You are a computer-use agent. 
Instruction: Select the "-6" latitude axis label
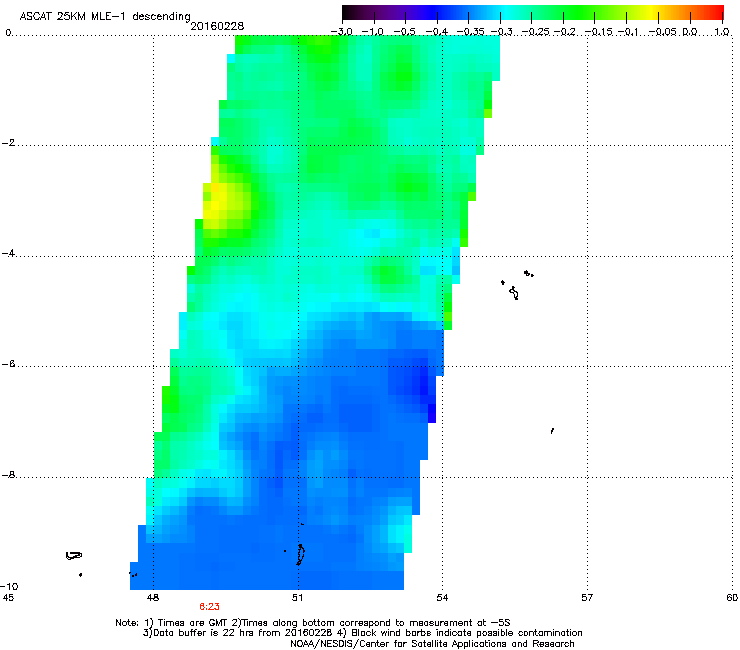(8, 364)
